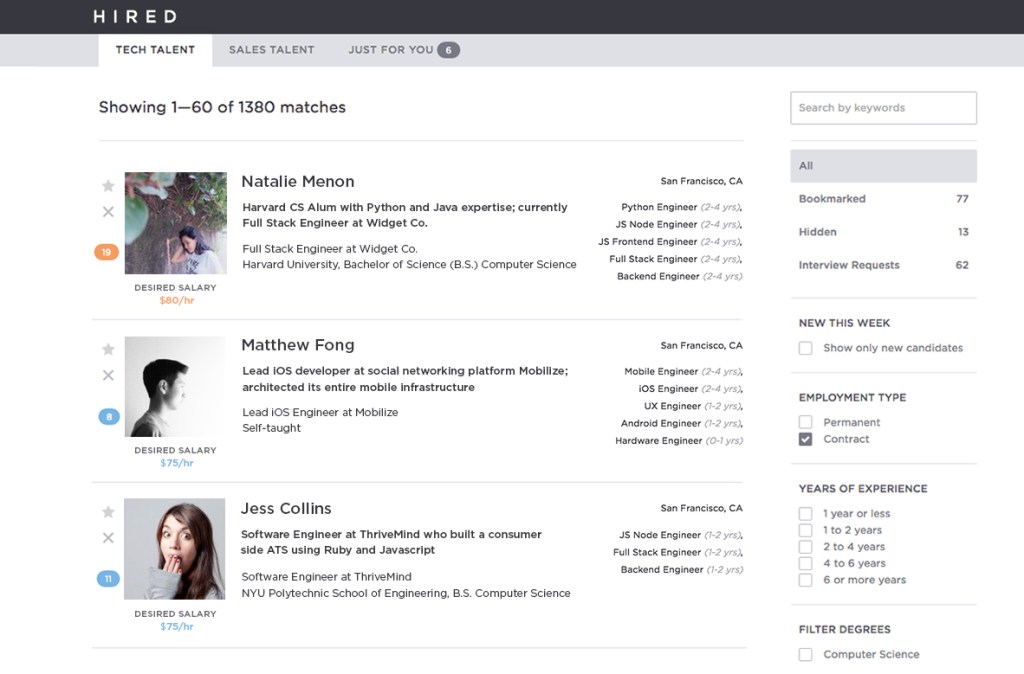Viewport: 1024px width, 674px height.
Task: Click the blue 8 badge for Matthew
Action: pyautogui.click(x=108, y=416)
